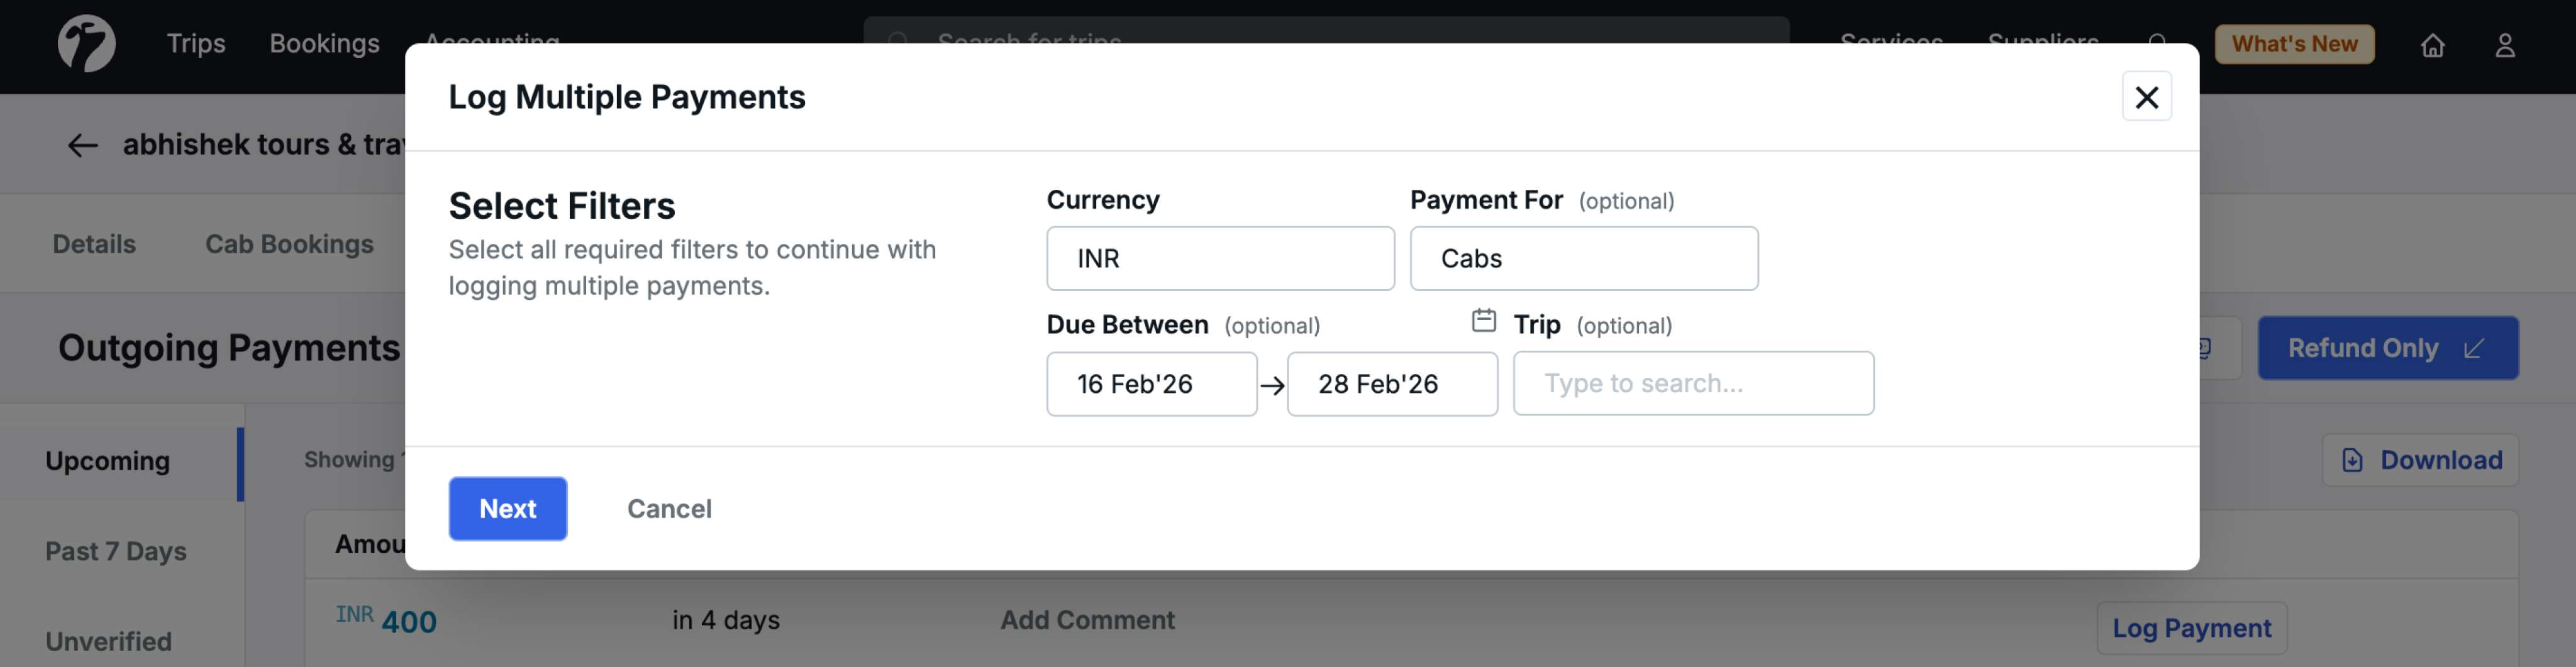Open the Currency dropdown showing INR
This screenshot has height=667, width=2576.
point(1219,259)
